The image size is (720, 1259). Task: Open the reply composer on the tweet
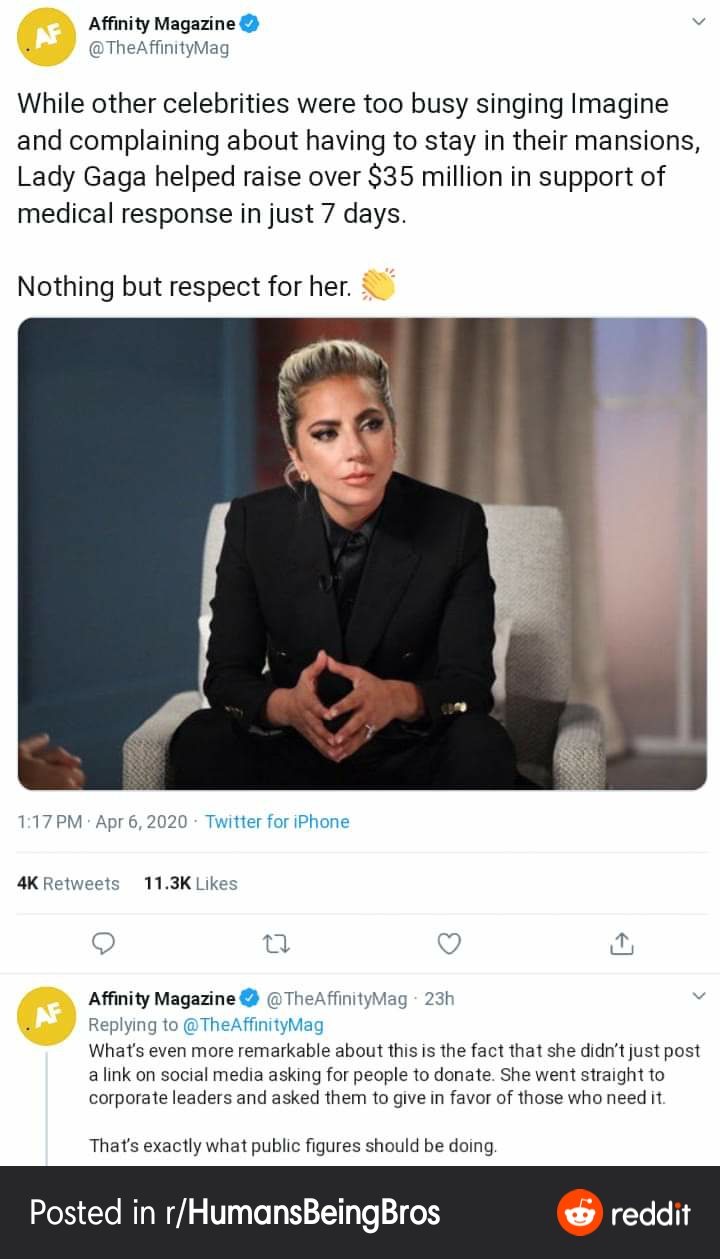(x=103, y=943)
